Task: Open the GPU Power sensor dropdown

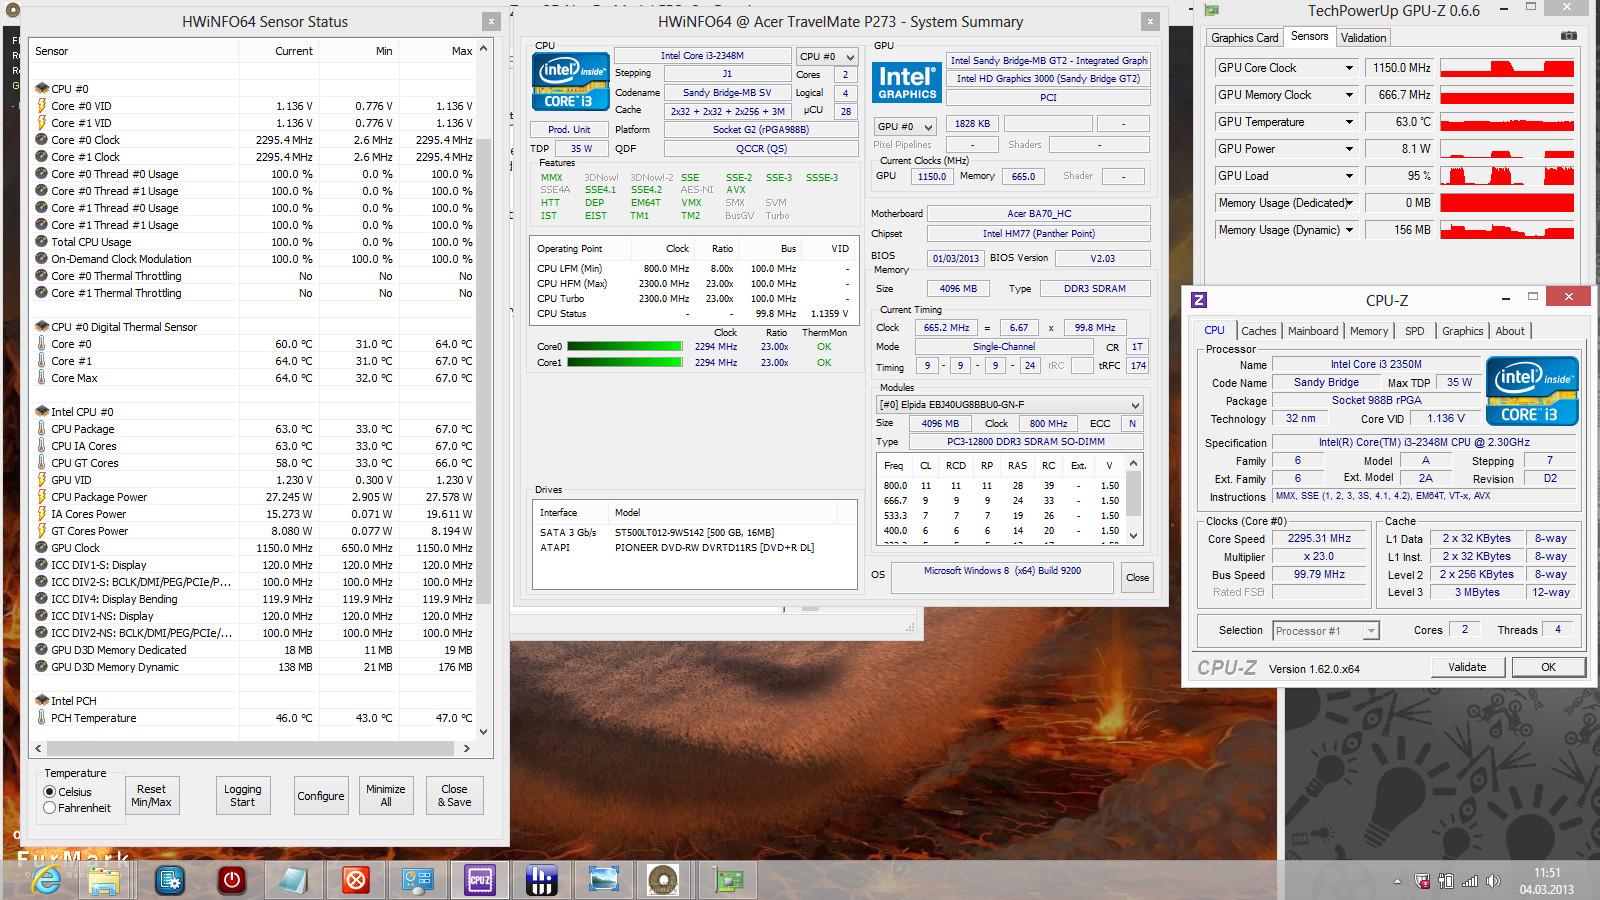Action: [x=1349, y=149]
